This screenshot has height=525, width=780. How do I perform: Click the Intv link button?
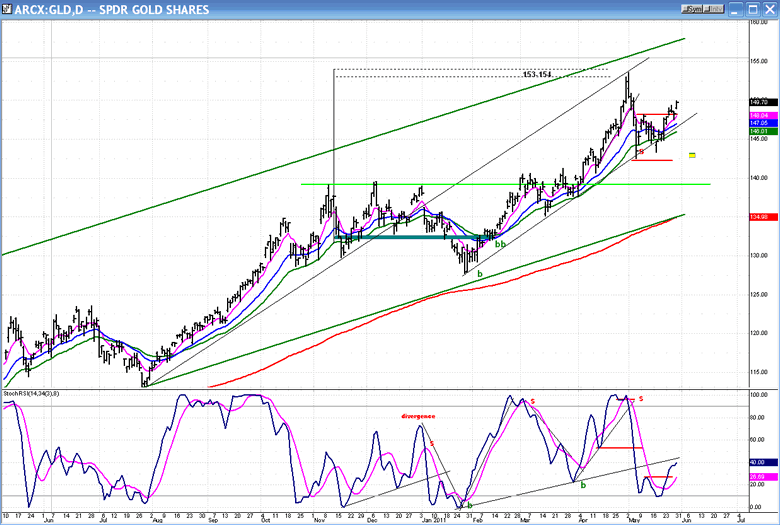[x=714, y=9]
